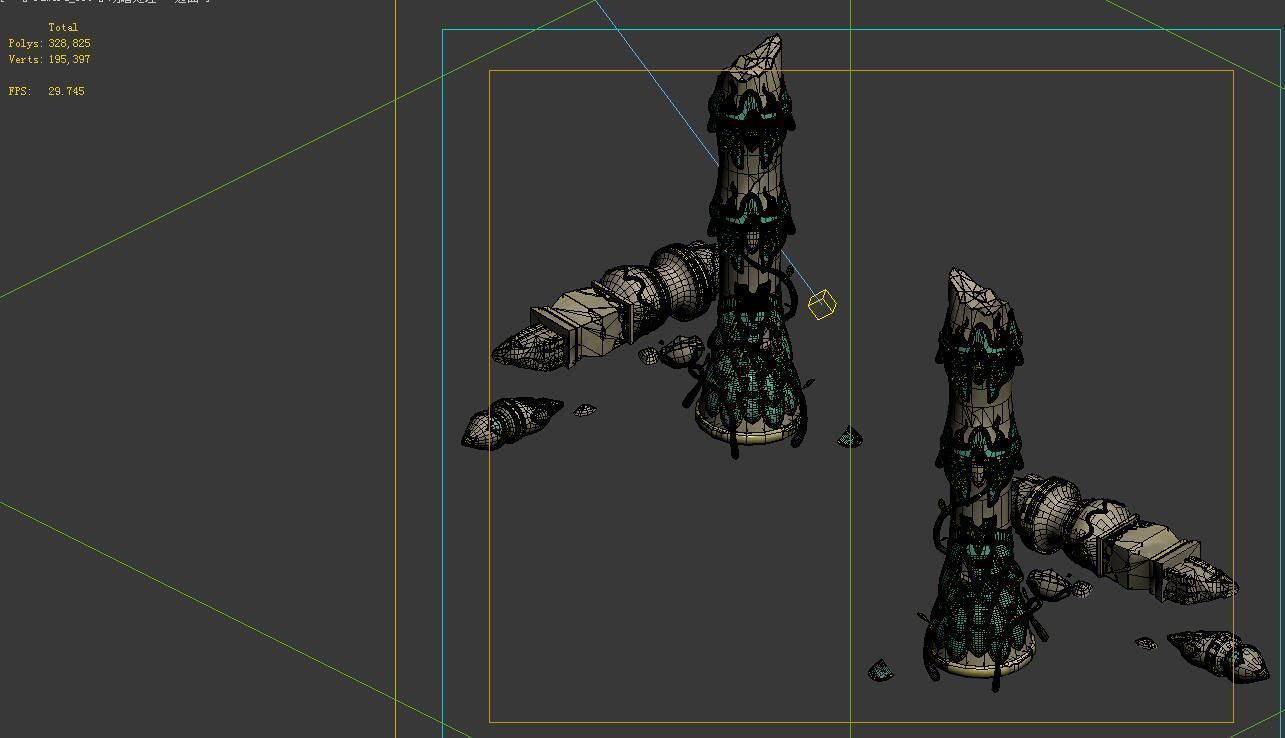Click the Polys count 328,825

[69, 43]
